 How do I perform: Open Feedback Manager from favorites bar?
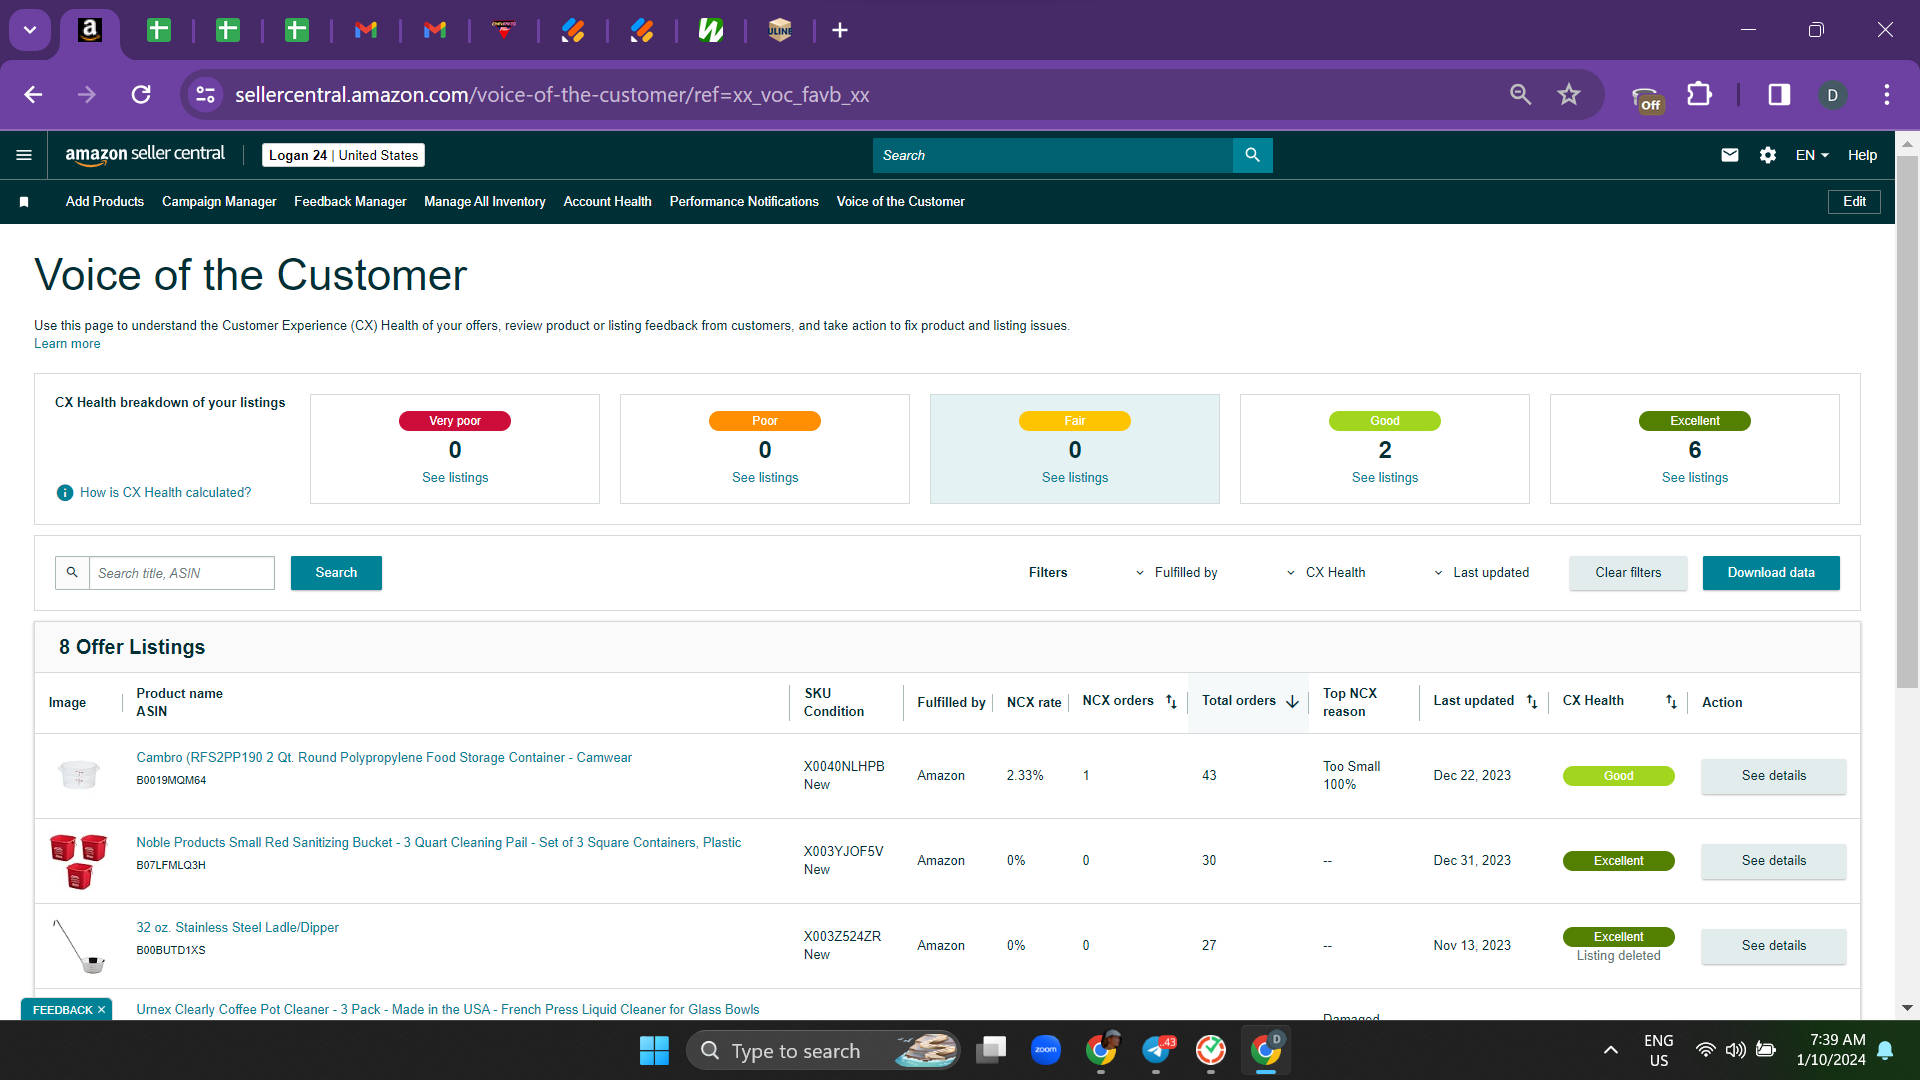click(x=350, y=202)
